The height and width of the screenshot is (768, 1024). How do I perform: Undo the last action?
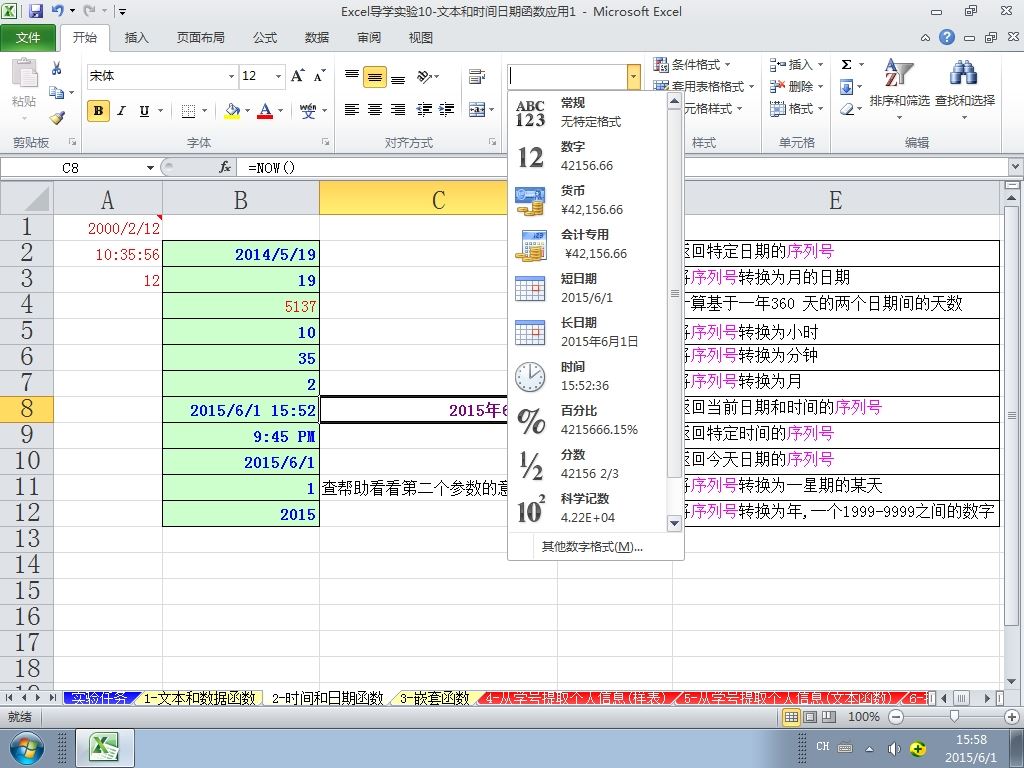click(x=57, y=11)
